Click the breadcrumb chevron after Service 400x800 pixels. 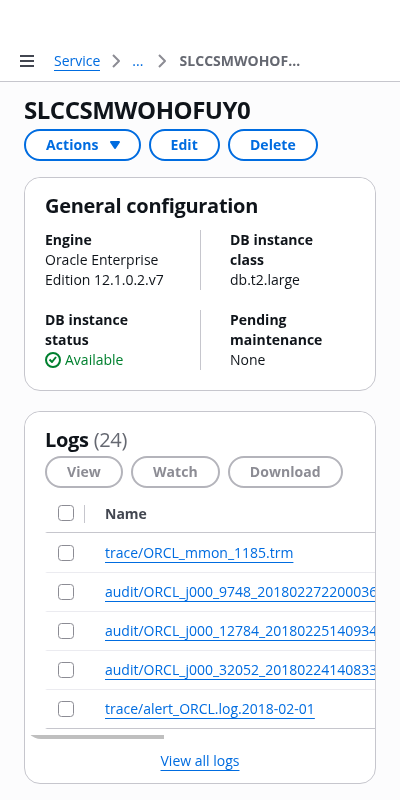[x=116, y=61]
